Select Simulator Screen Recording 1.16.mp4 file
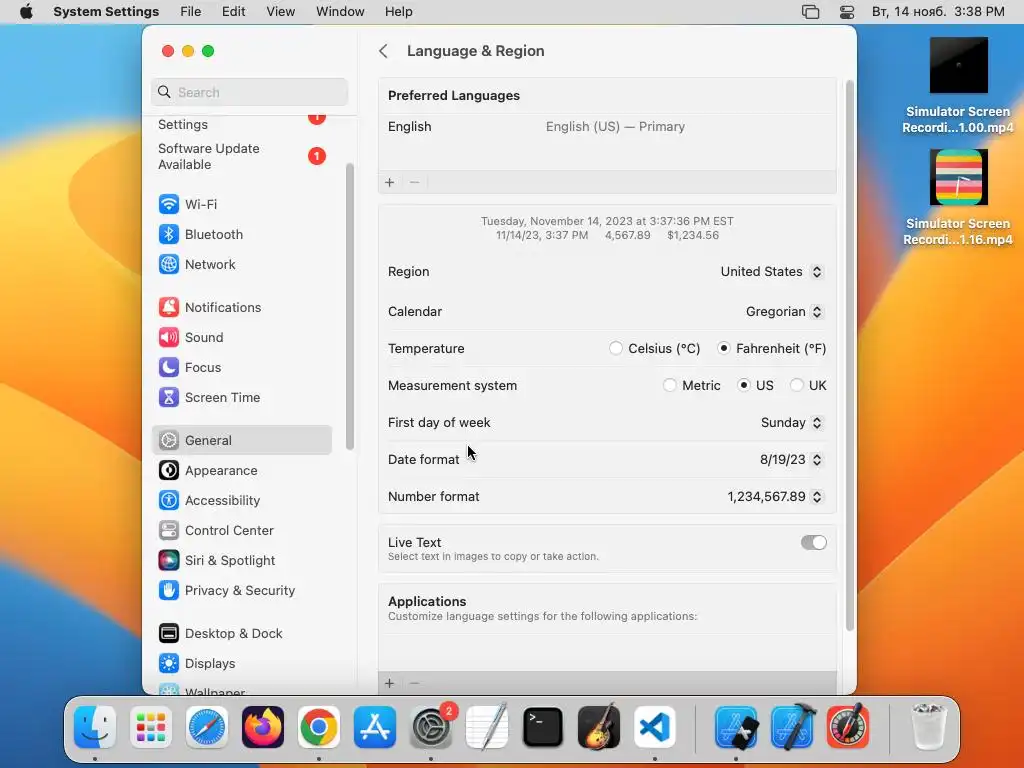This screenshot has width=1024, height=768. [x=958, y=198]
